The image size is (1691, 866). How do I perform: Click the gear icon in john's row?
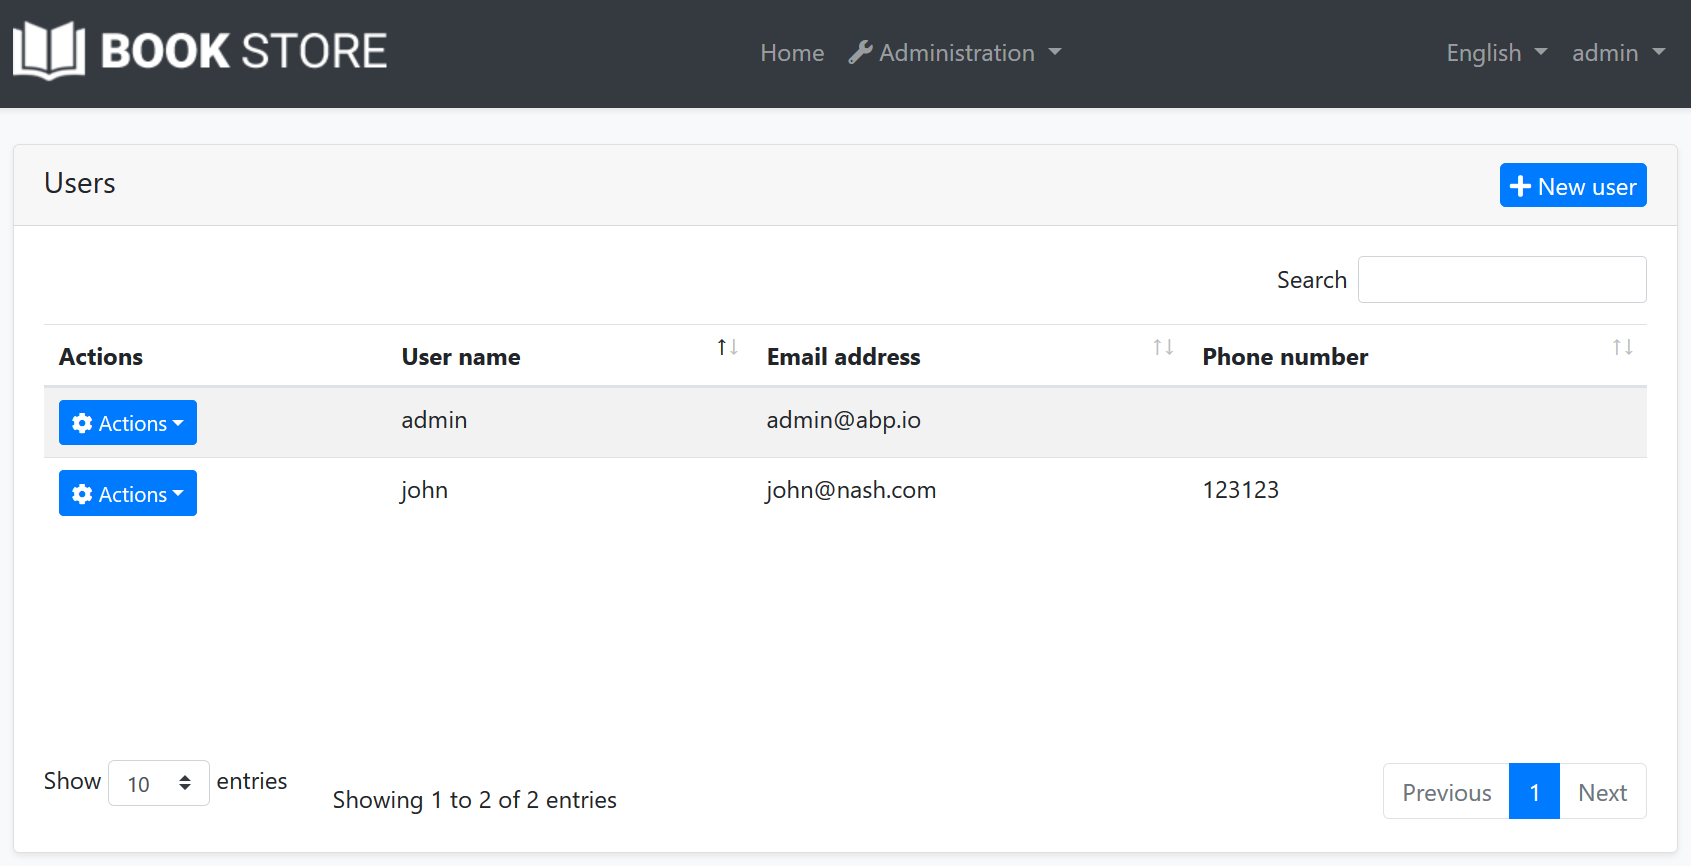pyautogui.click(x=82, y=494)
